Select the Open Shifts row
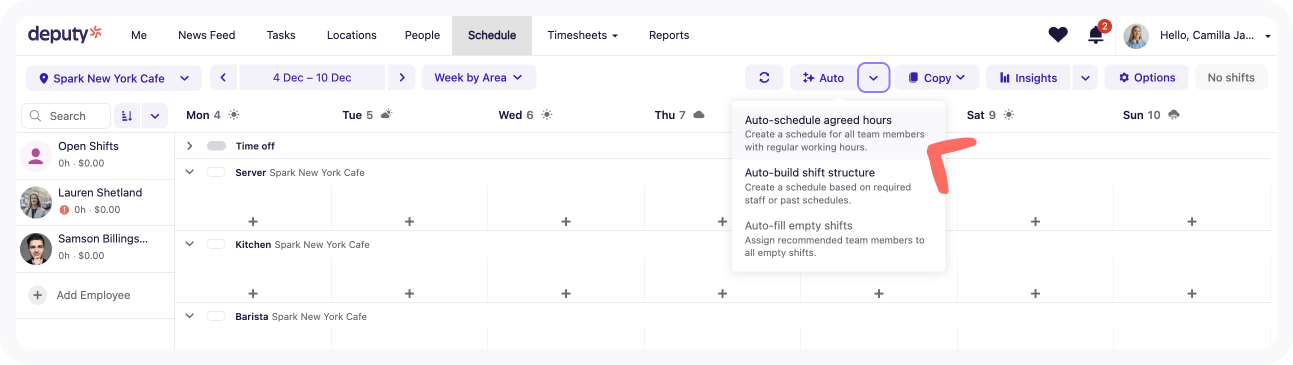This screenshot has width=1293, height=365. coord(95,155)
